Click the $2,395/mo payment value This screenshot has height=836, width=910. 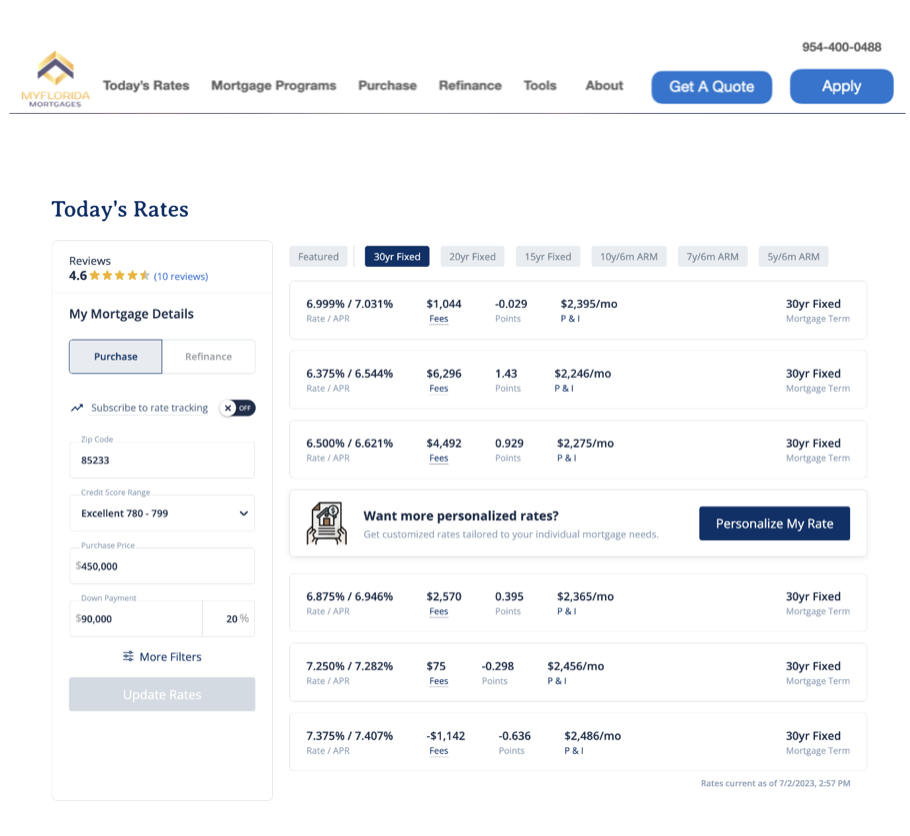pyautogui.click(x=589, y=304)
